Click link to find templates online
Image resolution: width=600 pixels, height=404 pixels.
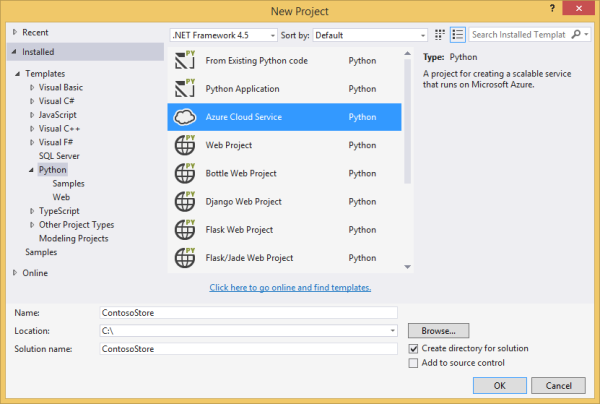290,287
